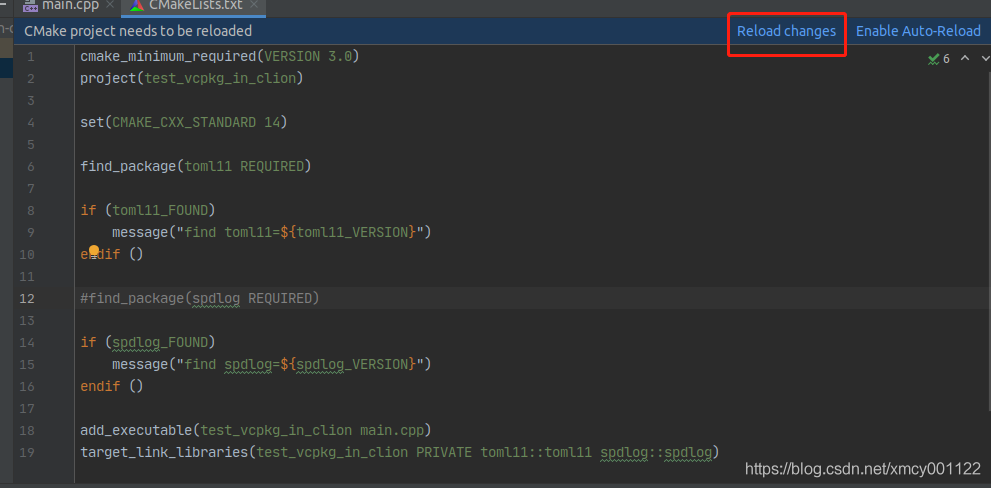This screenshot has height=488, width=991.
Task: Switch to the main.cpp tab
Action: (x=69, y=6)
